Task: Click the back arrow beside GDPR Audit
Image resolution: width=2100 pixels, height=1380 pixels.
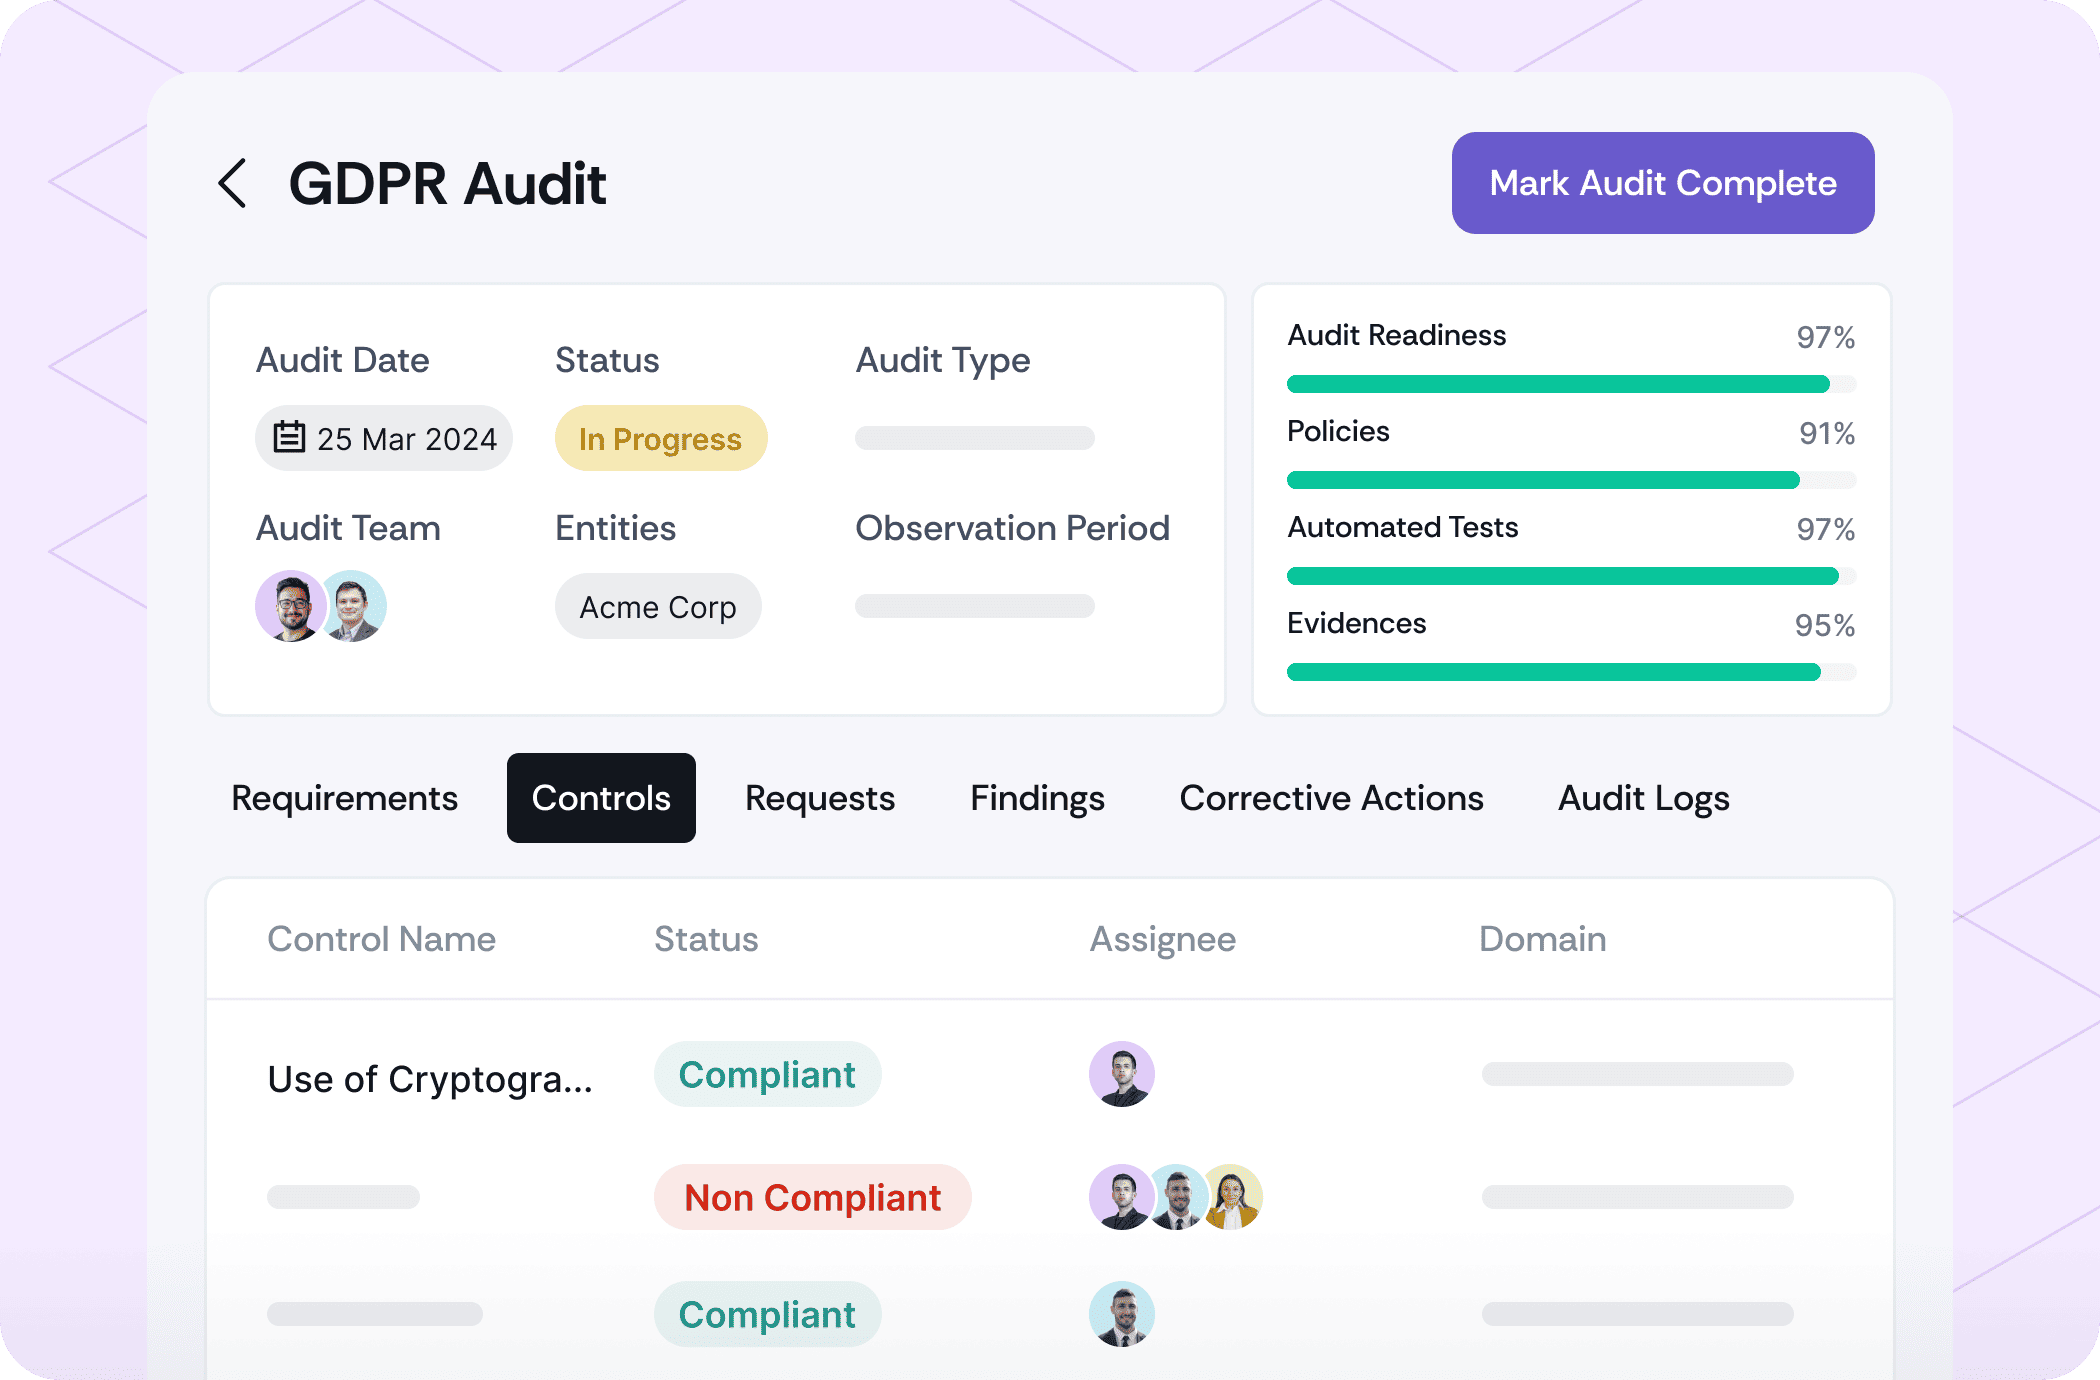Action: (232, 184)
